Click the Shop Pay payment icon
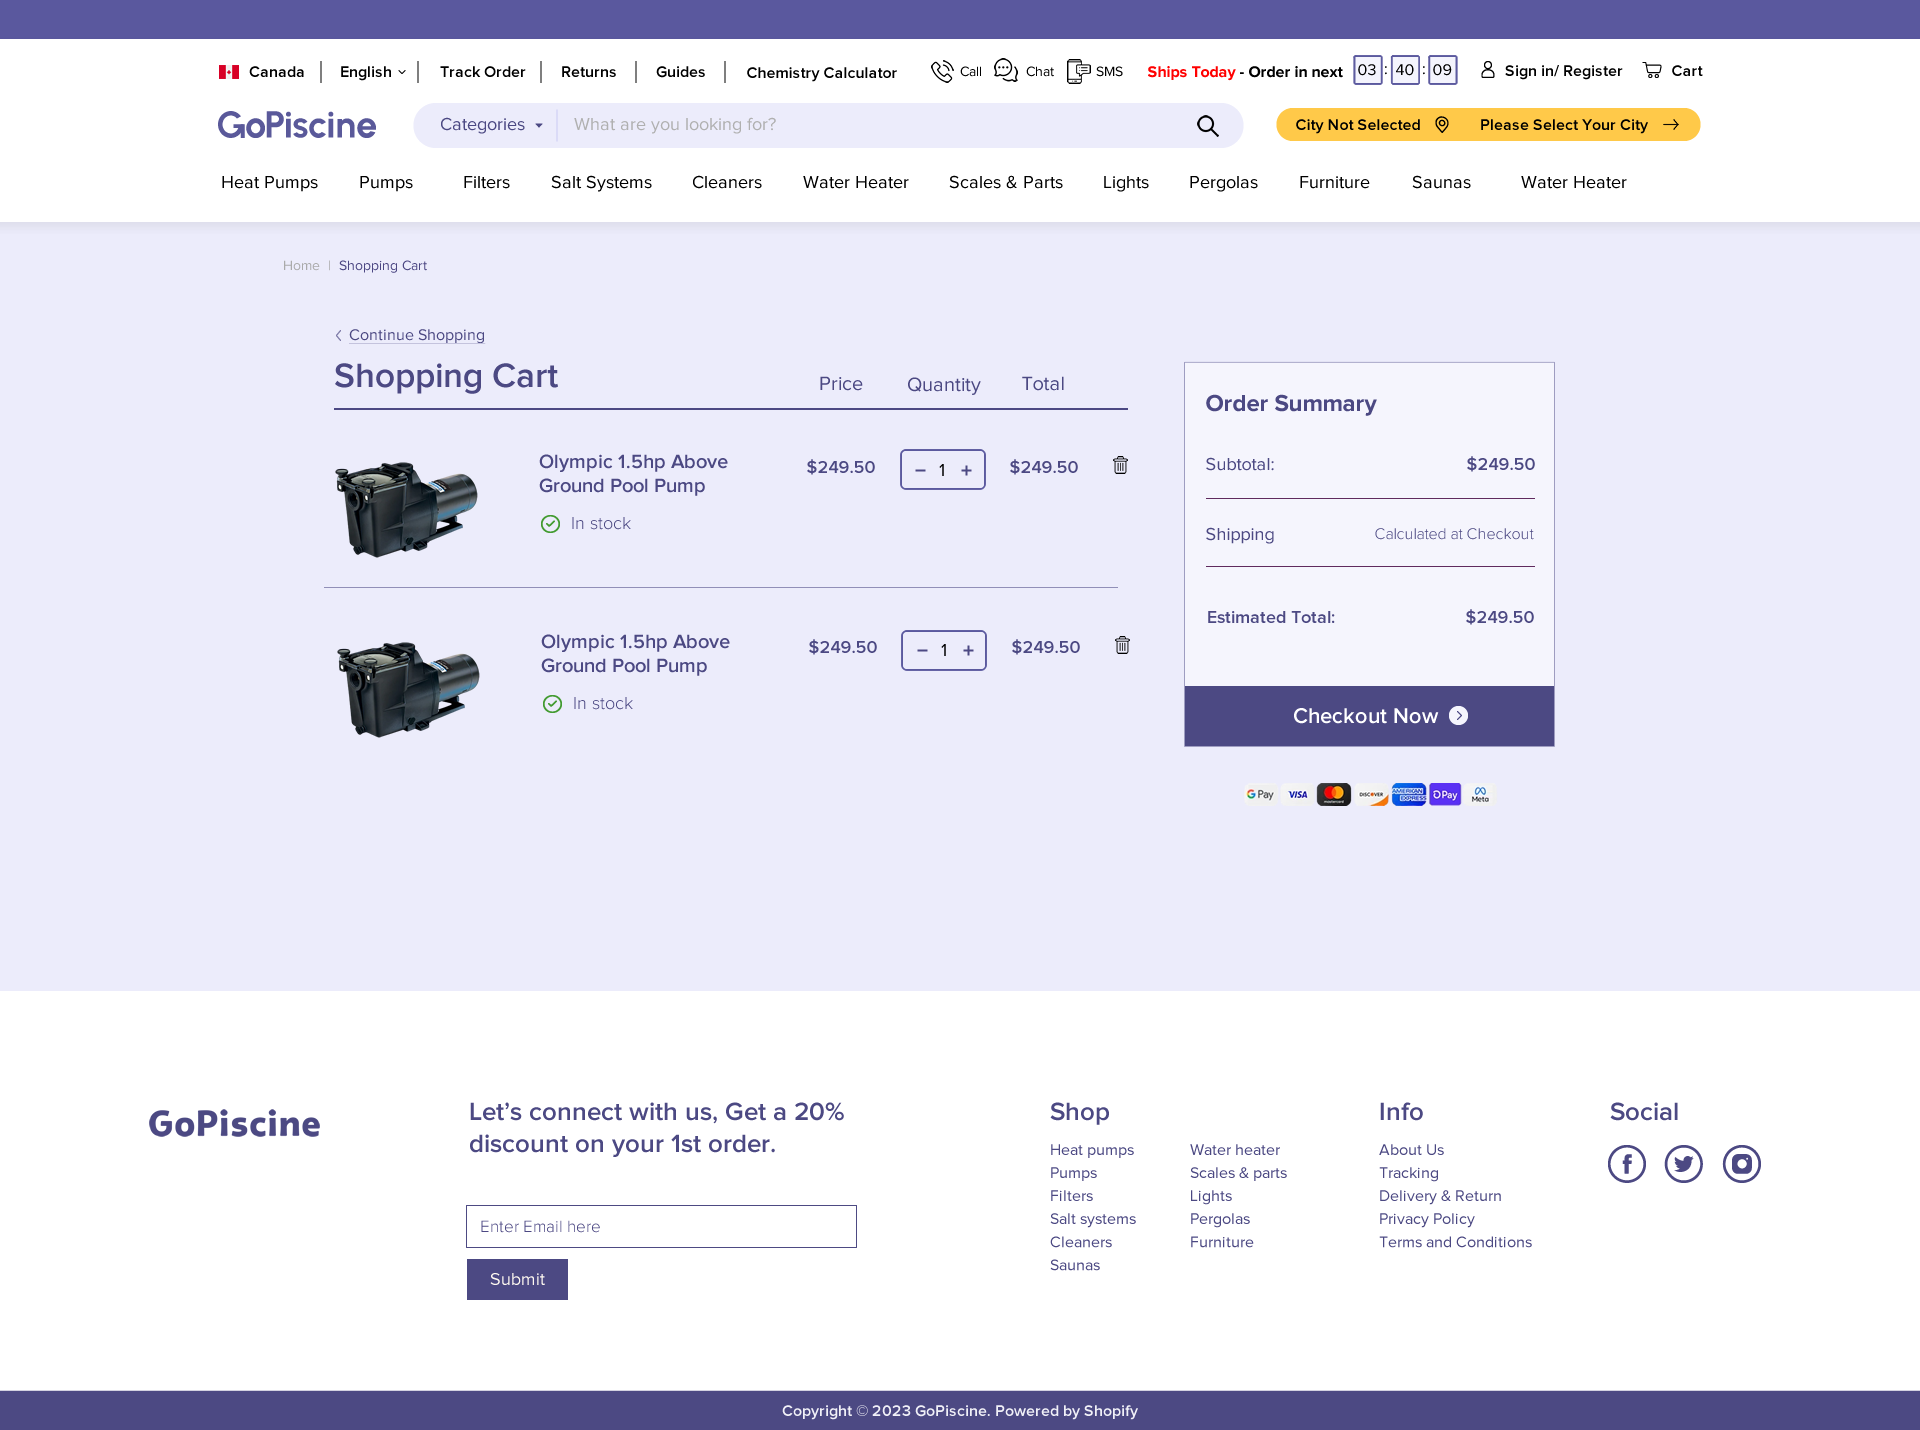Screen dimensions: 1920x1430 click(1445, 795)
